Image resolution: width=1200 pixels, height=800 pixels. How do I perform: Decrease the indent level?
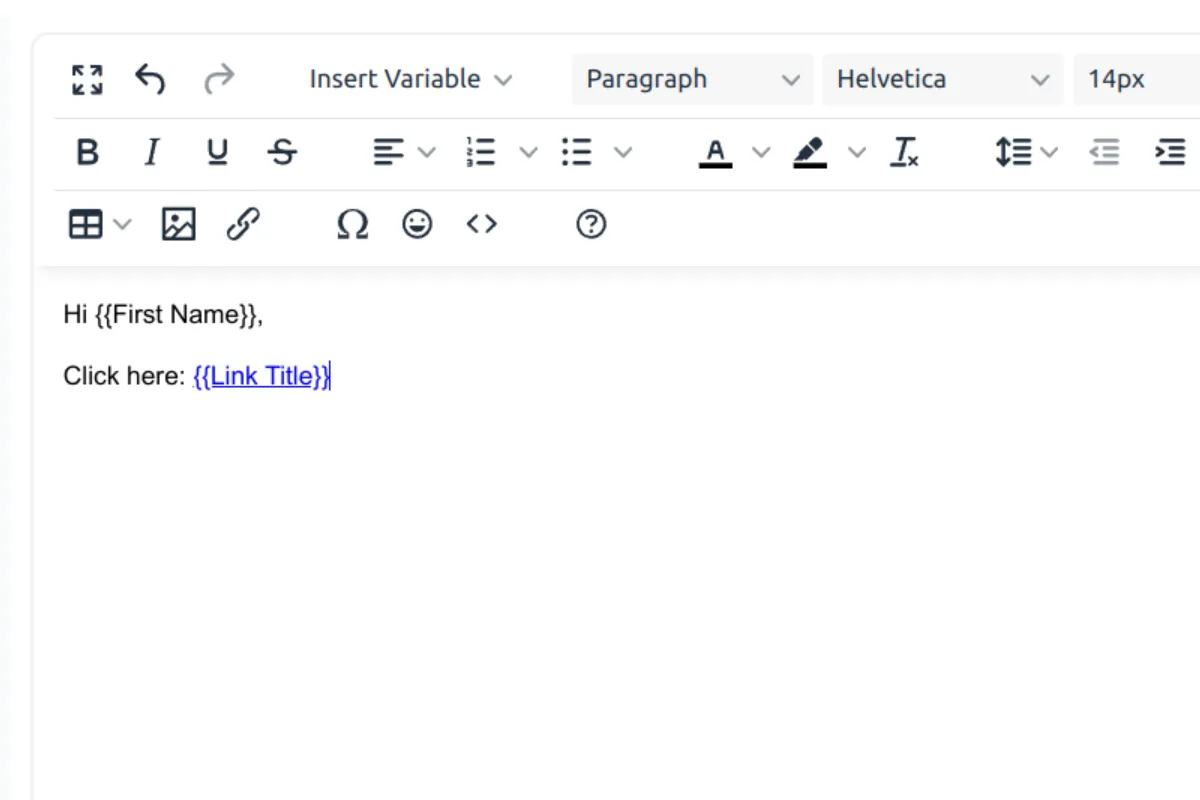1104,152
